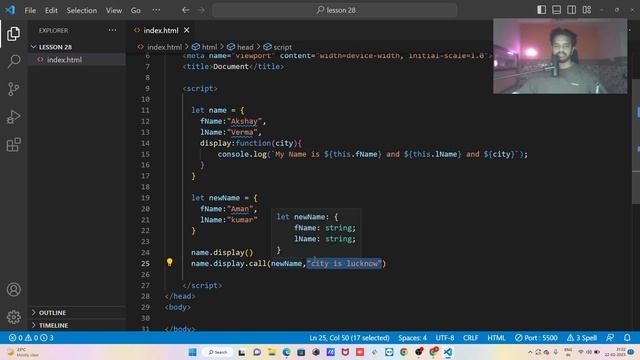Open the Selection menu
Image resolution: width=640 pixels, height=360 pixels.
[x=82, y=10]
